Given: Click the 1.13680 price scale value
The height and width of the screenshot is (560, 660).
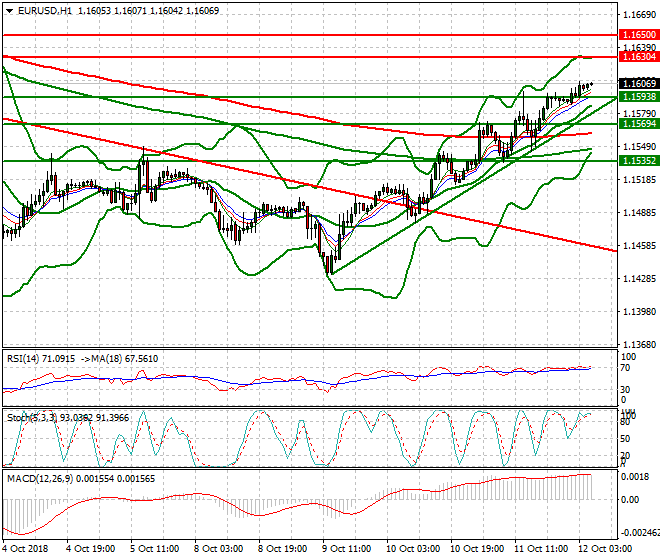Looking at the screenshot, I should [639, 344].
